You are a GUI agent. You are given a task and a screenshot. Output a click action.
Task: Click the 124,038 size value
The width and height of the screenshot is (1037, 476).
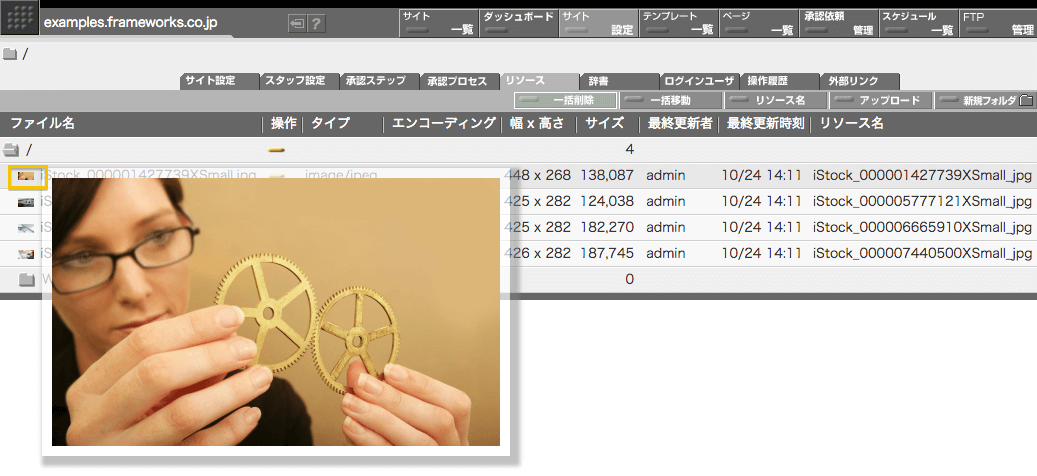coord(607,202)
